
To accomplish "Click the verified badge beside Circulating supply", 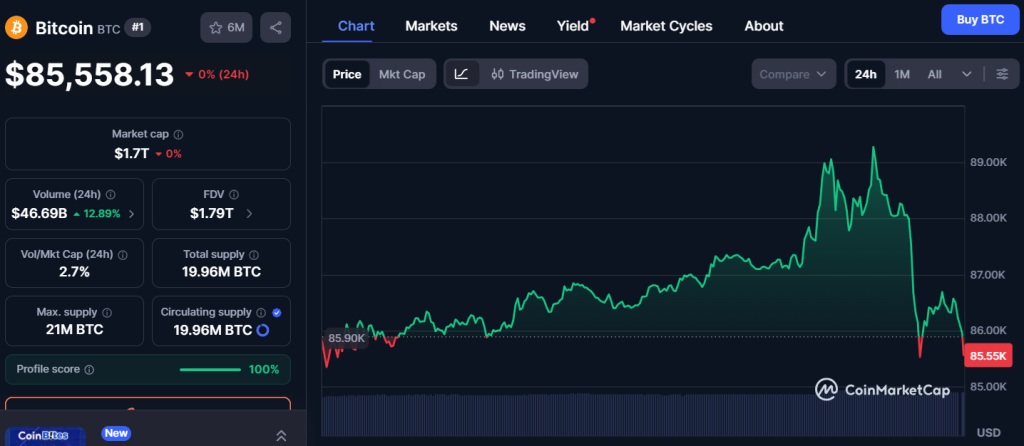I will [x=276, y=313].
